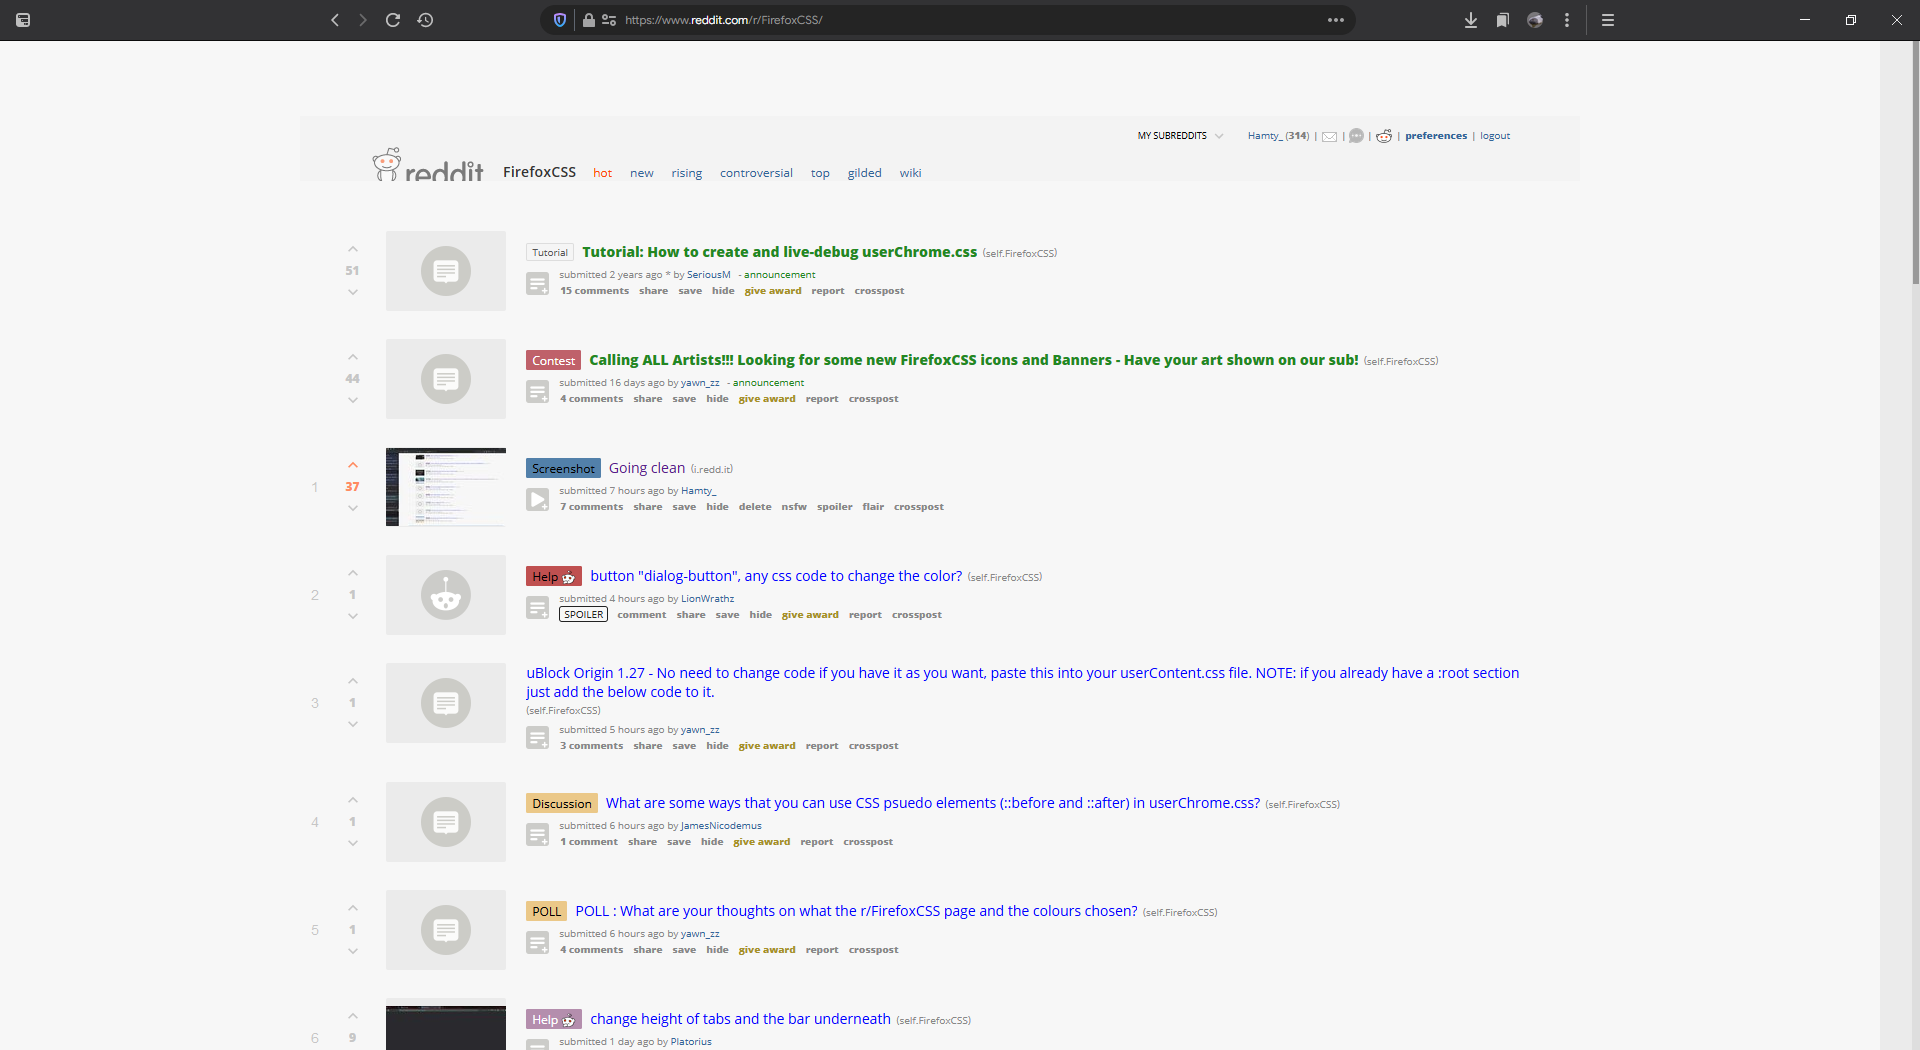The height and width of the screenshot is (1050, 1920).
Task: Click the SPOILER tag on help post
Action: (584, 615)
